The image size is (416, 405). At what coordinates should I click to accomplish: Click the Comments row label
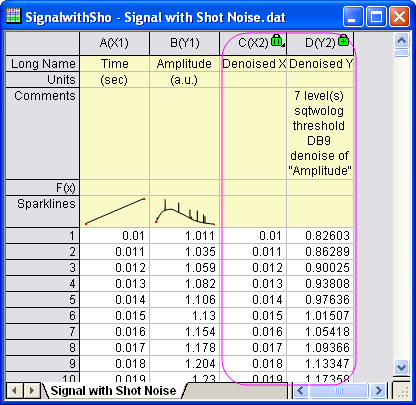click(x=43, y=133)
